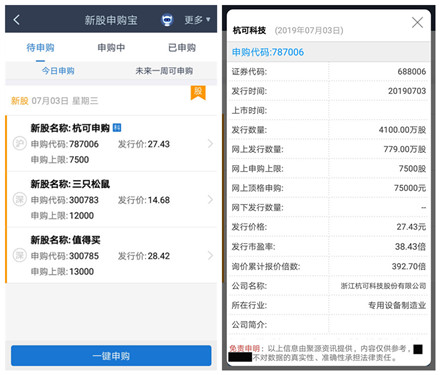Switch to the 已申购 tab
The image size is (440, 375).
[x=182, y=48]
